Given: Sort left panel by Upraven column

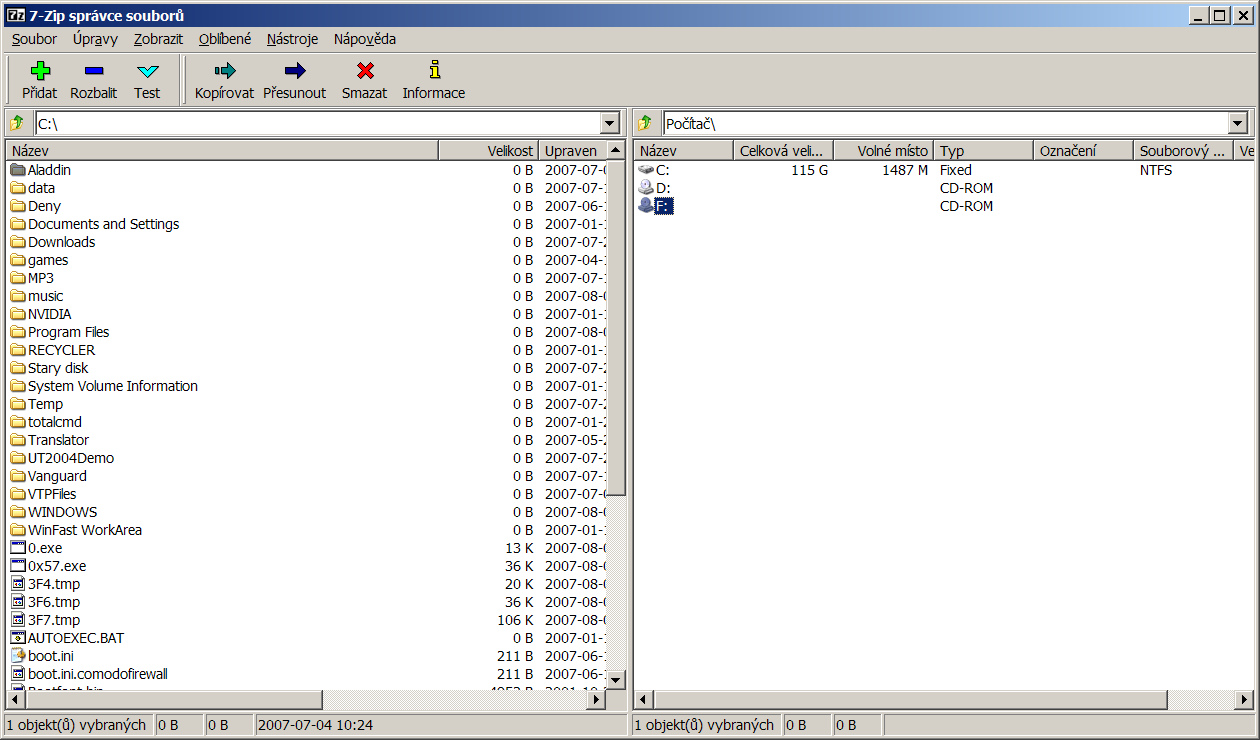Looking at the screenshot, I should pyautogui.click(x=572, y=151).
